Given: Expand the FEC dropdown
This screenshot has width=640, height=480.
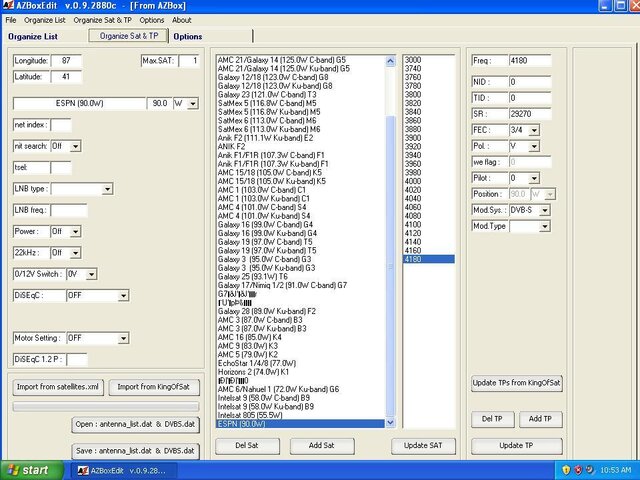Looking at the screenshot, I should (x=534, y=130).
